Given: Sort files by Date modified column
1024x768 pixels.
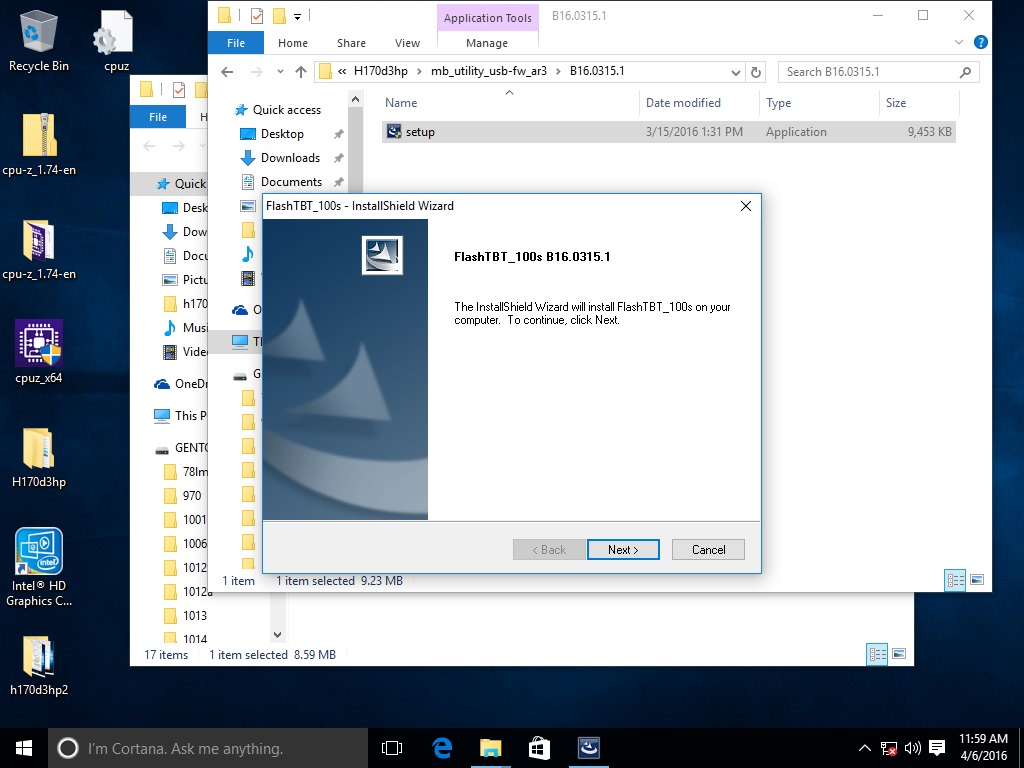Looking at the screenshot, I should tap(683, 103).
